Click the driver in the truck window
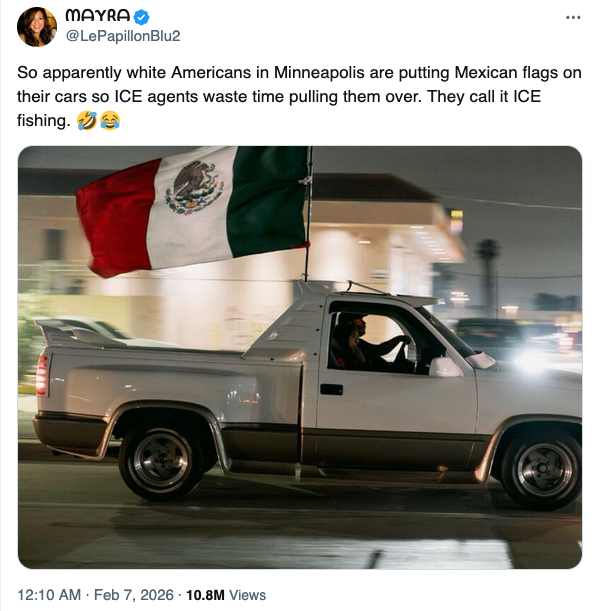 374,343
